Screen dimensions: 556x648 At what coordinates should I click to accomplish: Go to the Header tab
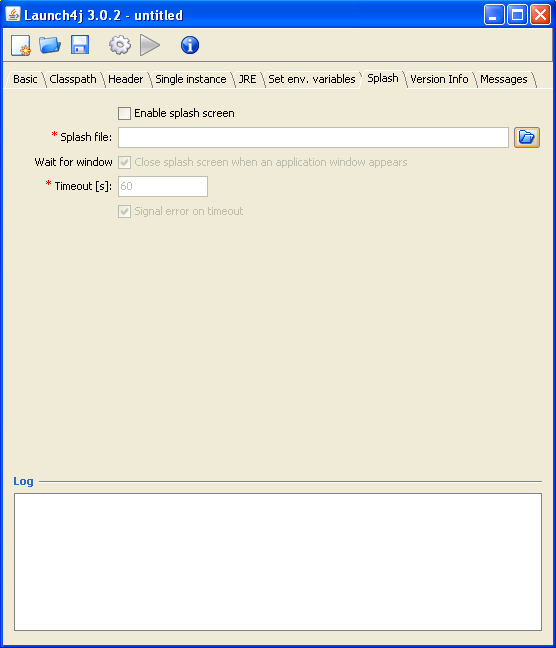point(126,79)
